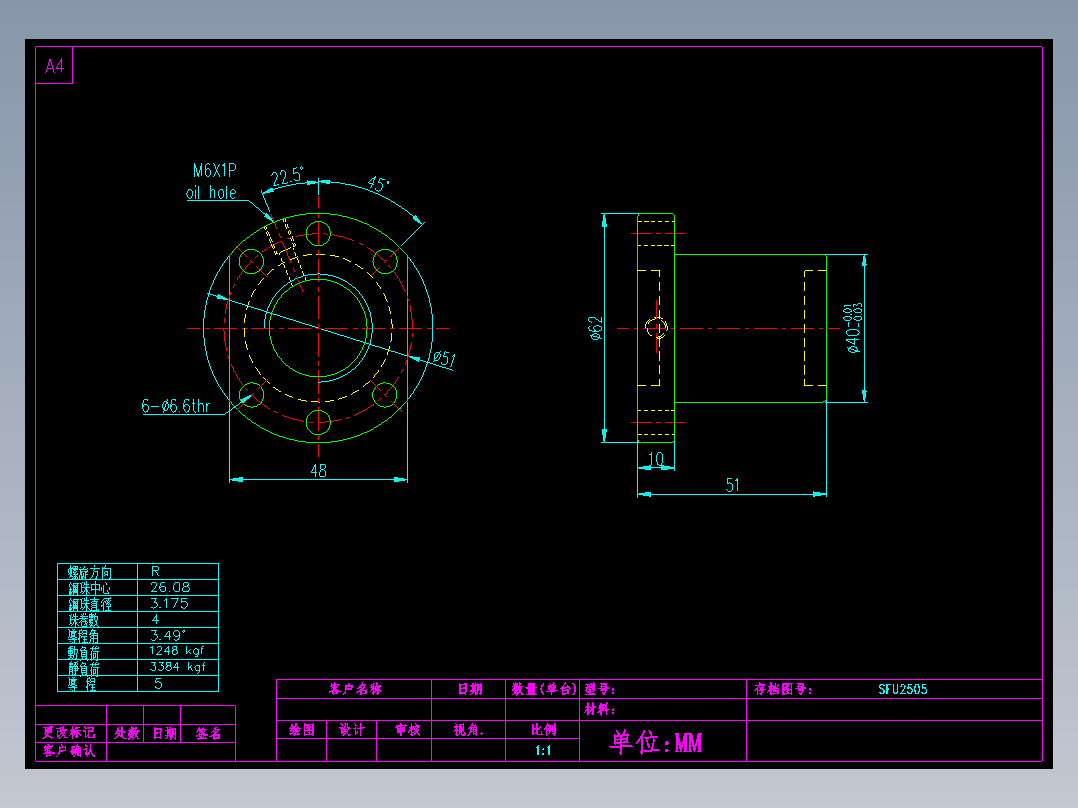
Task: Select the 靜負荷 row label
Action: pos(83,668)
